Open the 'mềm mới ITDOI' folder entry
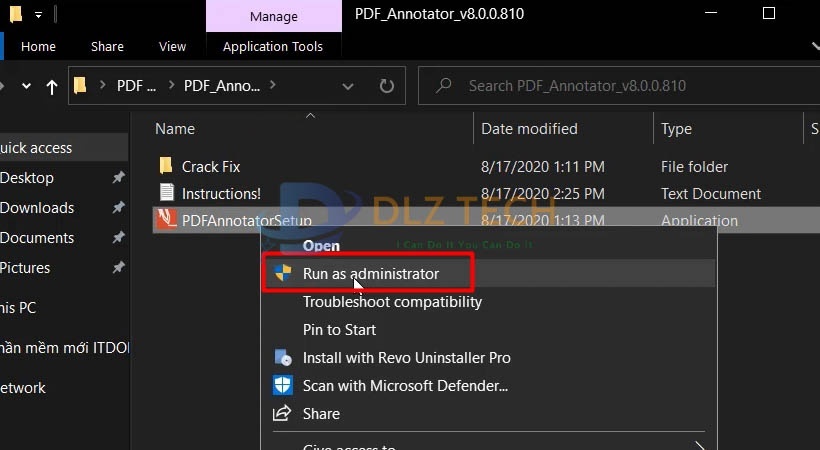820x450 pixels. (x=64, y=348)
